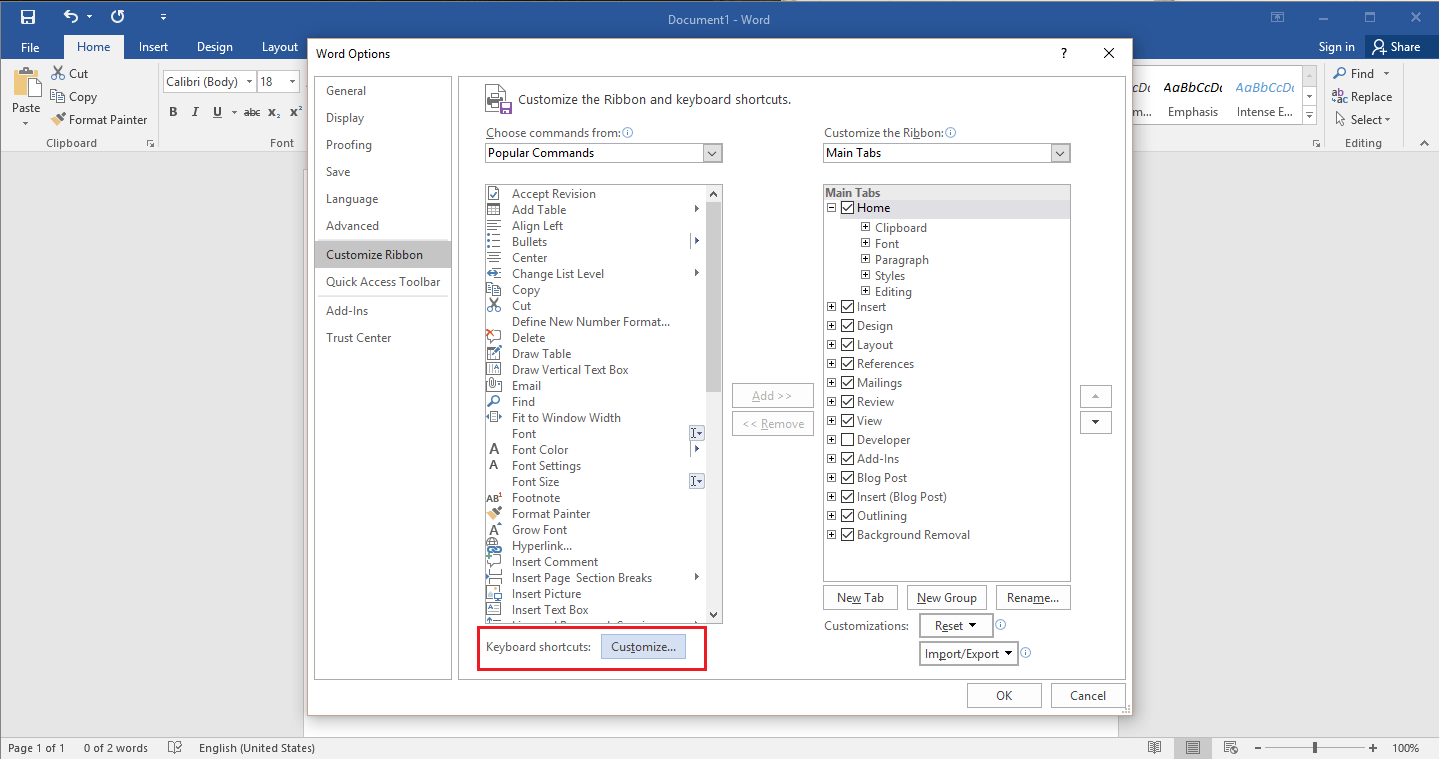
Task: Click the Repeat typing icon
Action: [x=117, y=17]
